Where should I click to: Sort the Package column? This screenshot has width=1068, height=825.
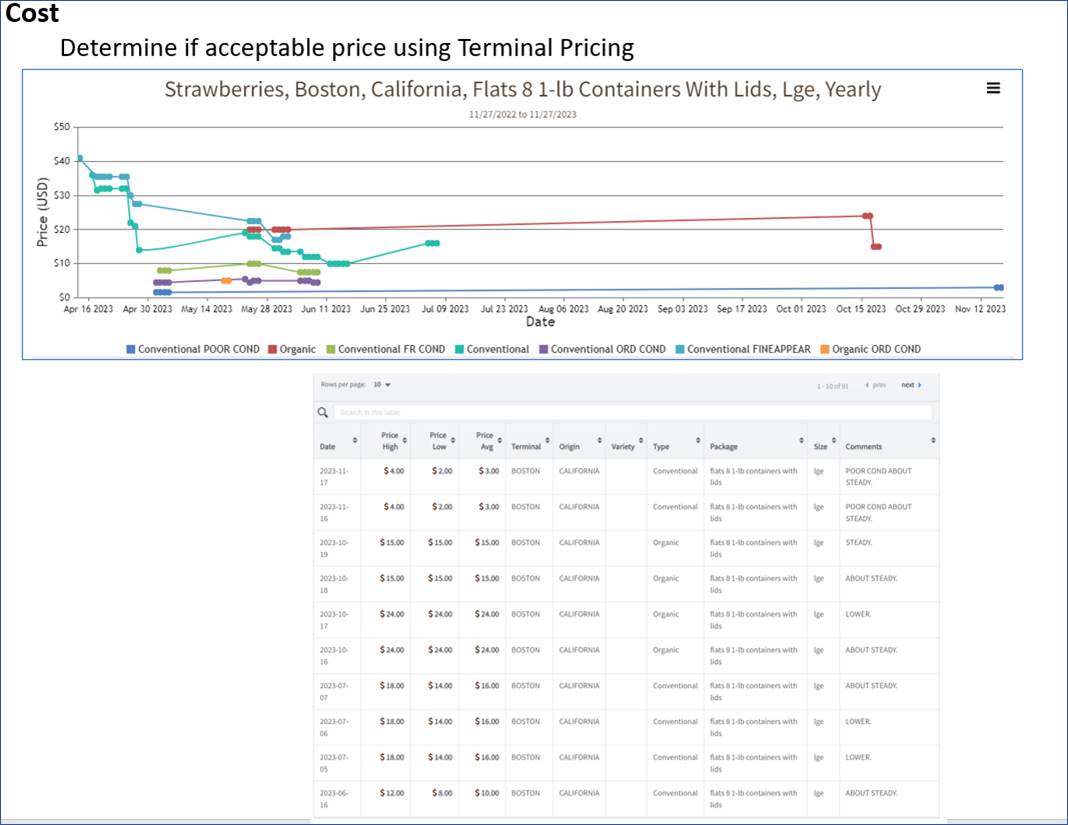coord(801,441)
